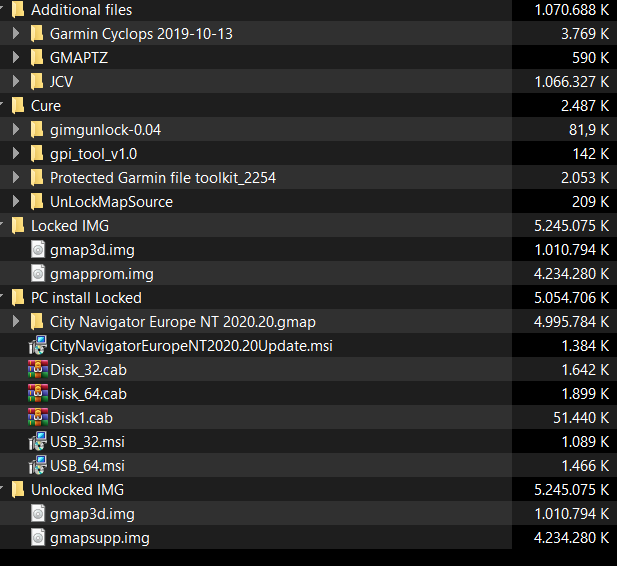
Task: Select the GMAPTZ folder name
Action: point(79,58)
